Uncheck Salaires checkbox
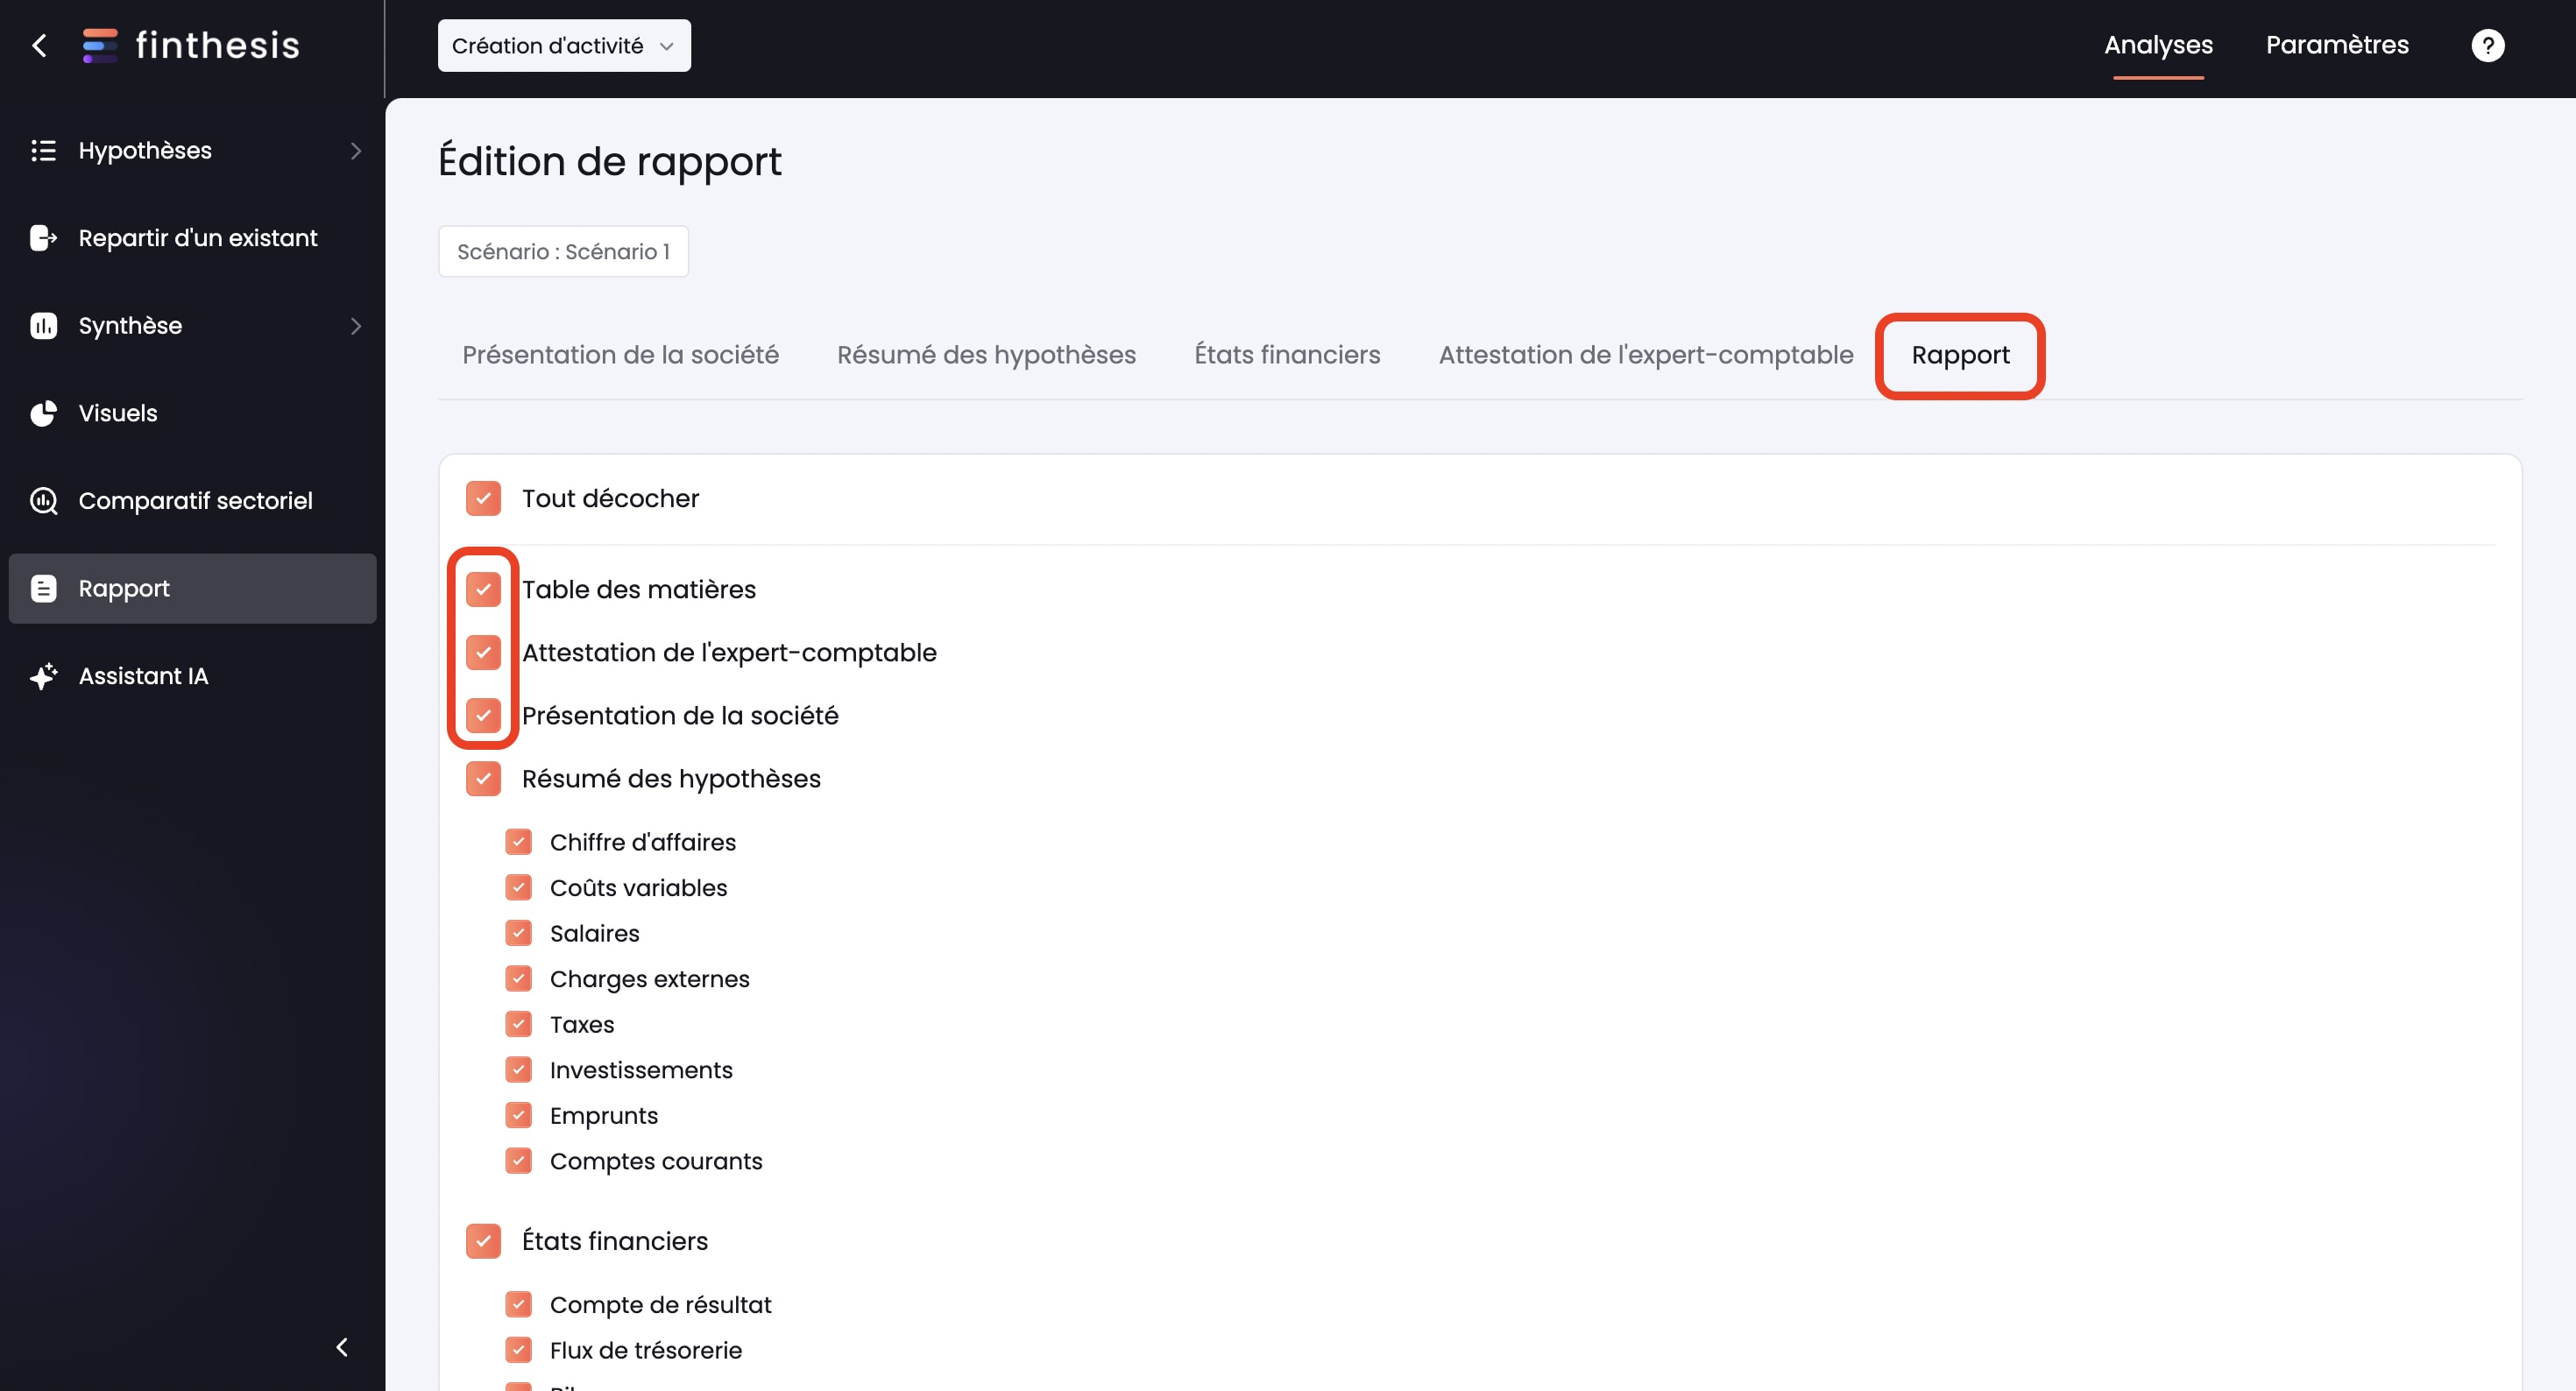Image resolution: width=2576 pixels, height=1391 pixels. click(x=518, y=933)
